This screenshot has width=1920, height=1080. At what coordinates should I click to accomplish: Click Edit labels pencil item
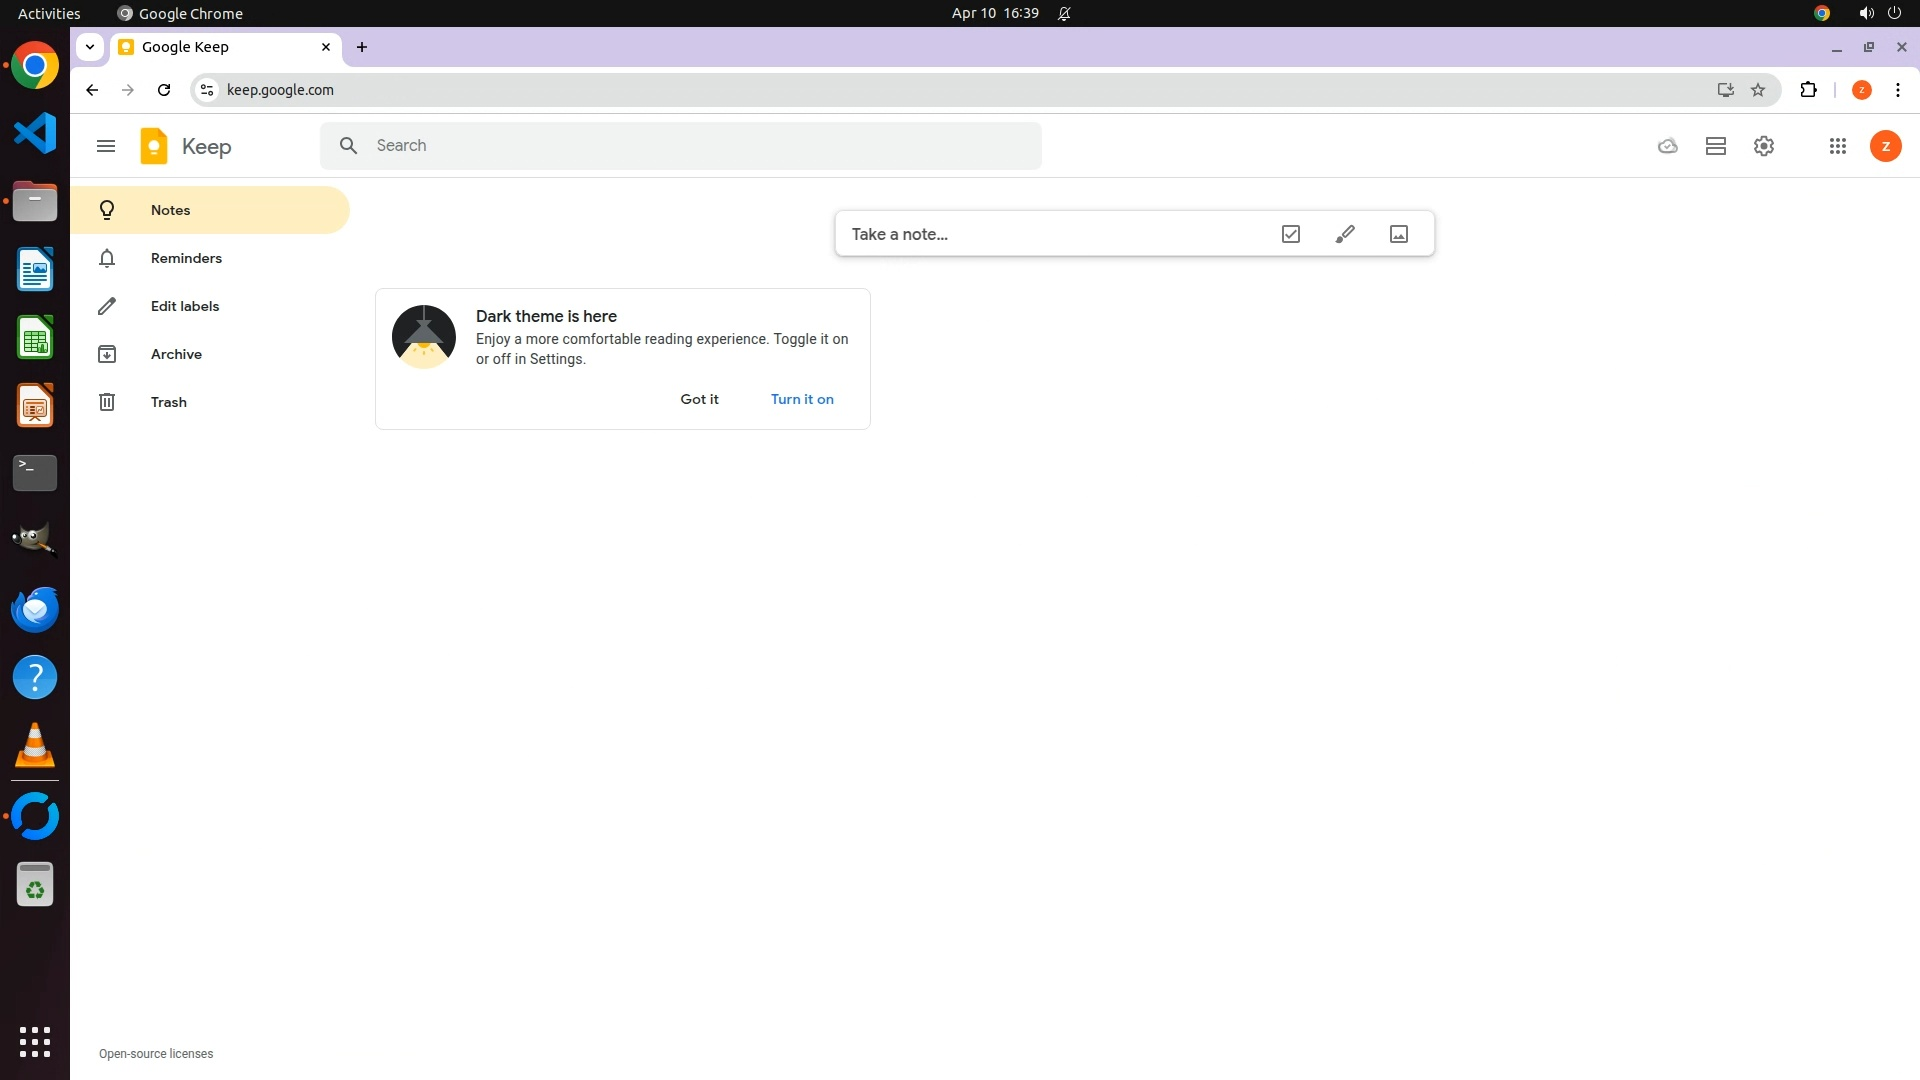184,306
